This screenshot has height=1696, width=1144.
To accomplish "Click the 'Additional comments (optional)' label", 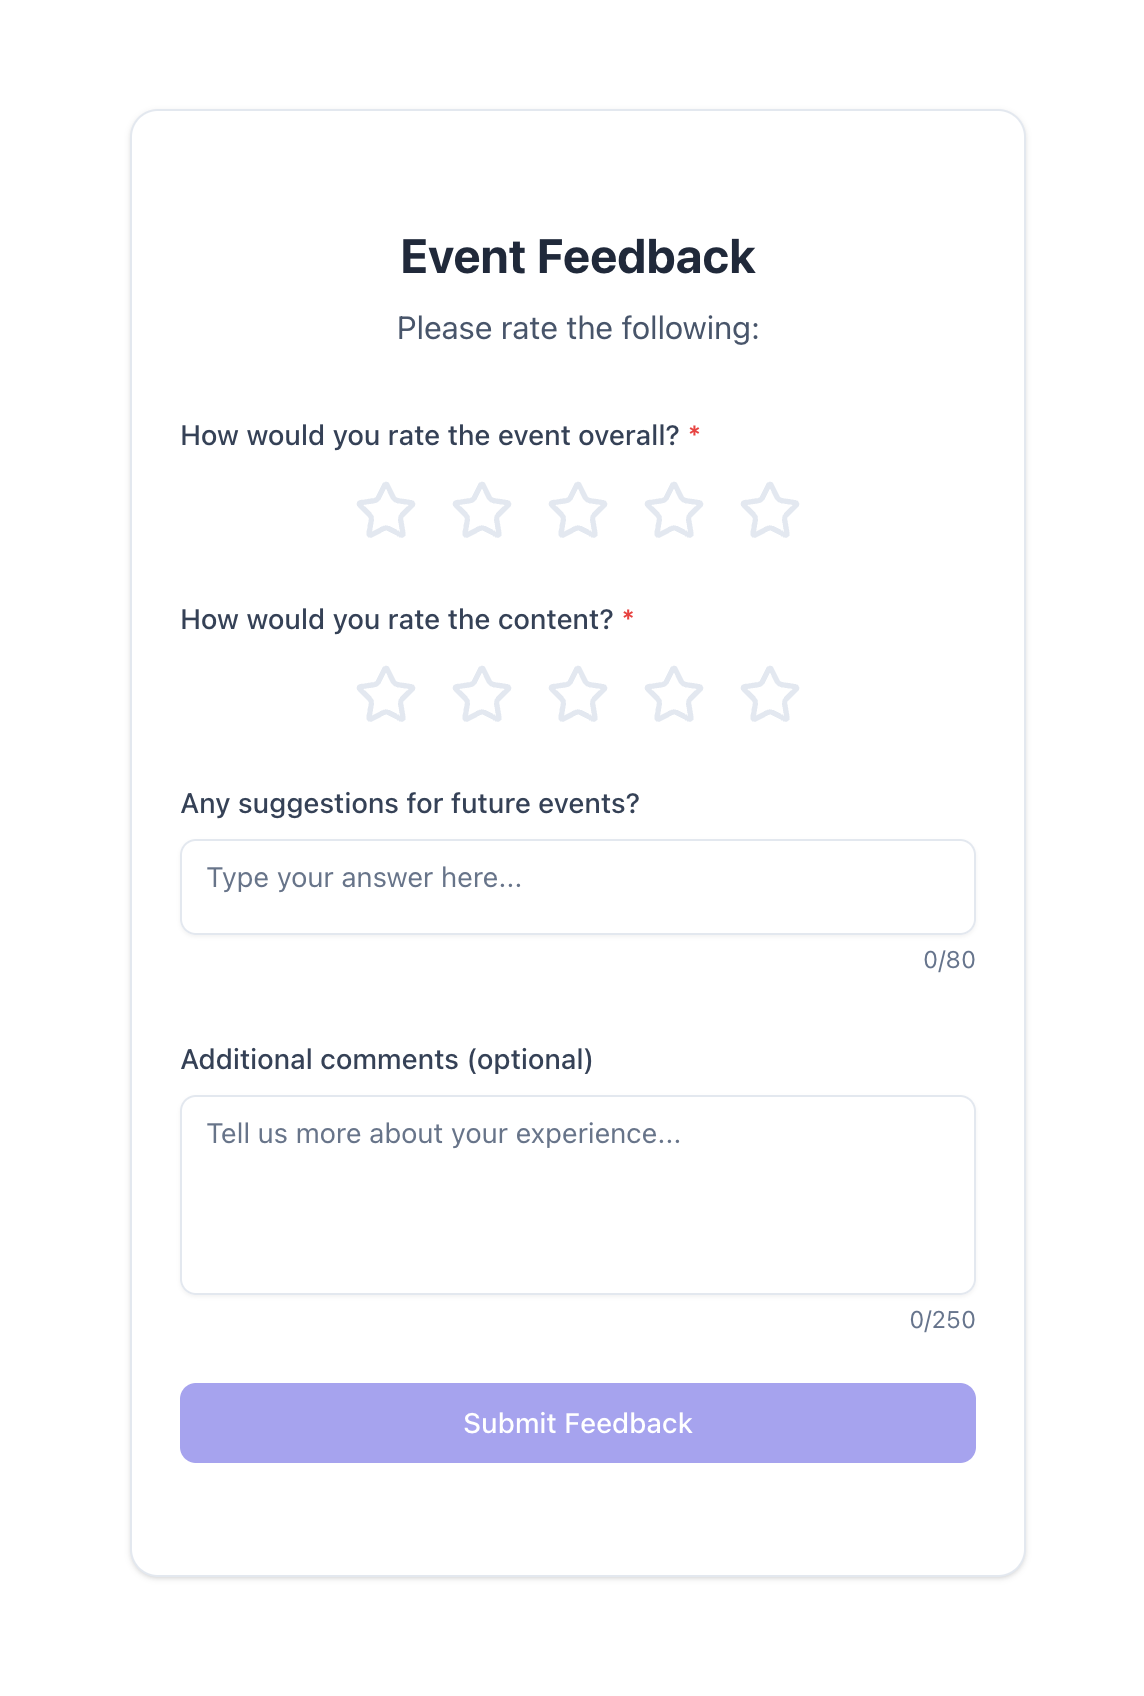I will [x=387, y=1059].
